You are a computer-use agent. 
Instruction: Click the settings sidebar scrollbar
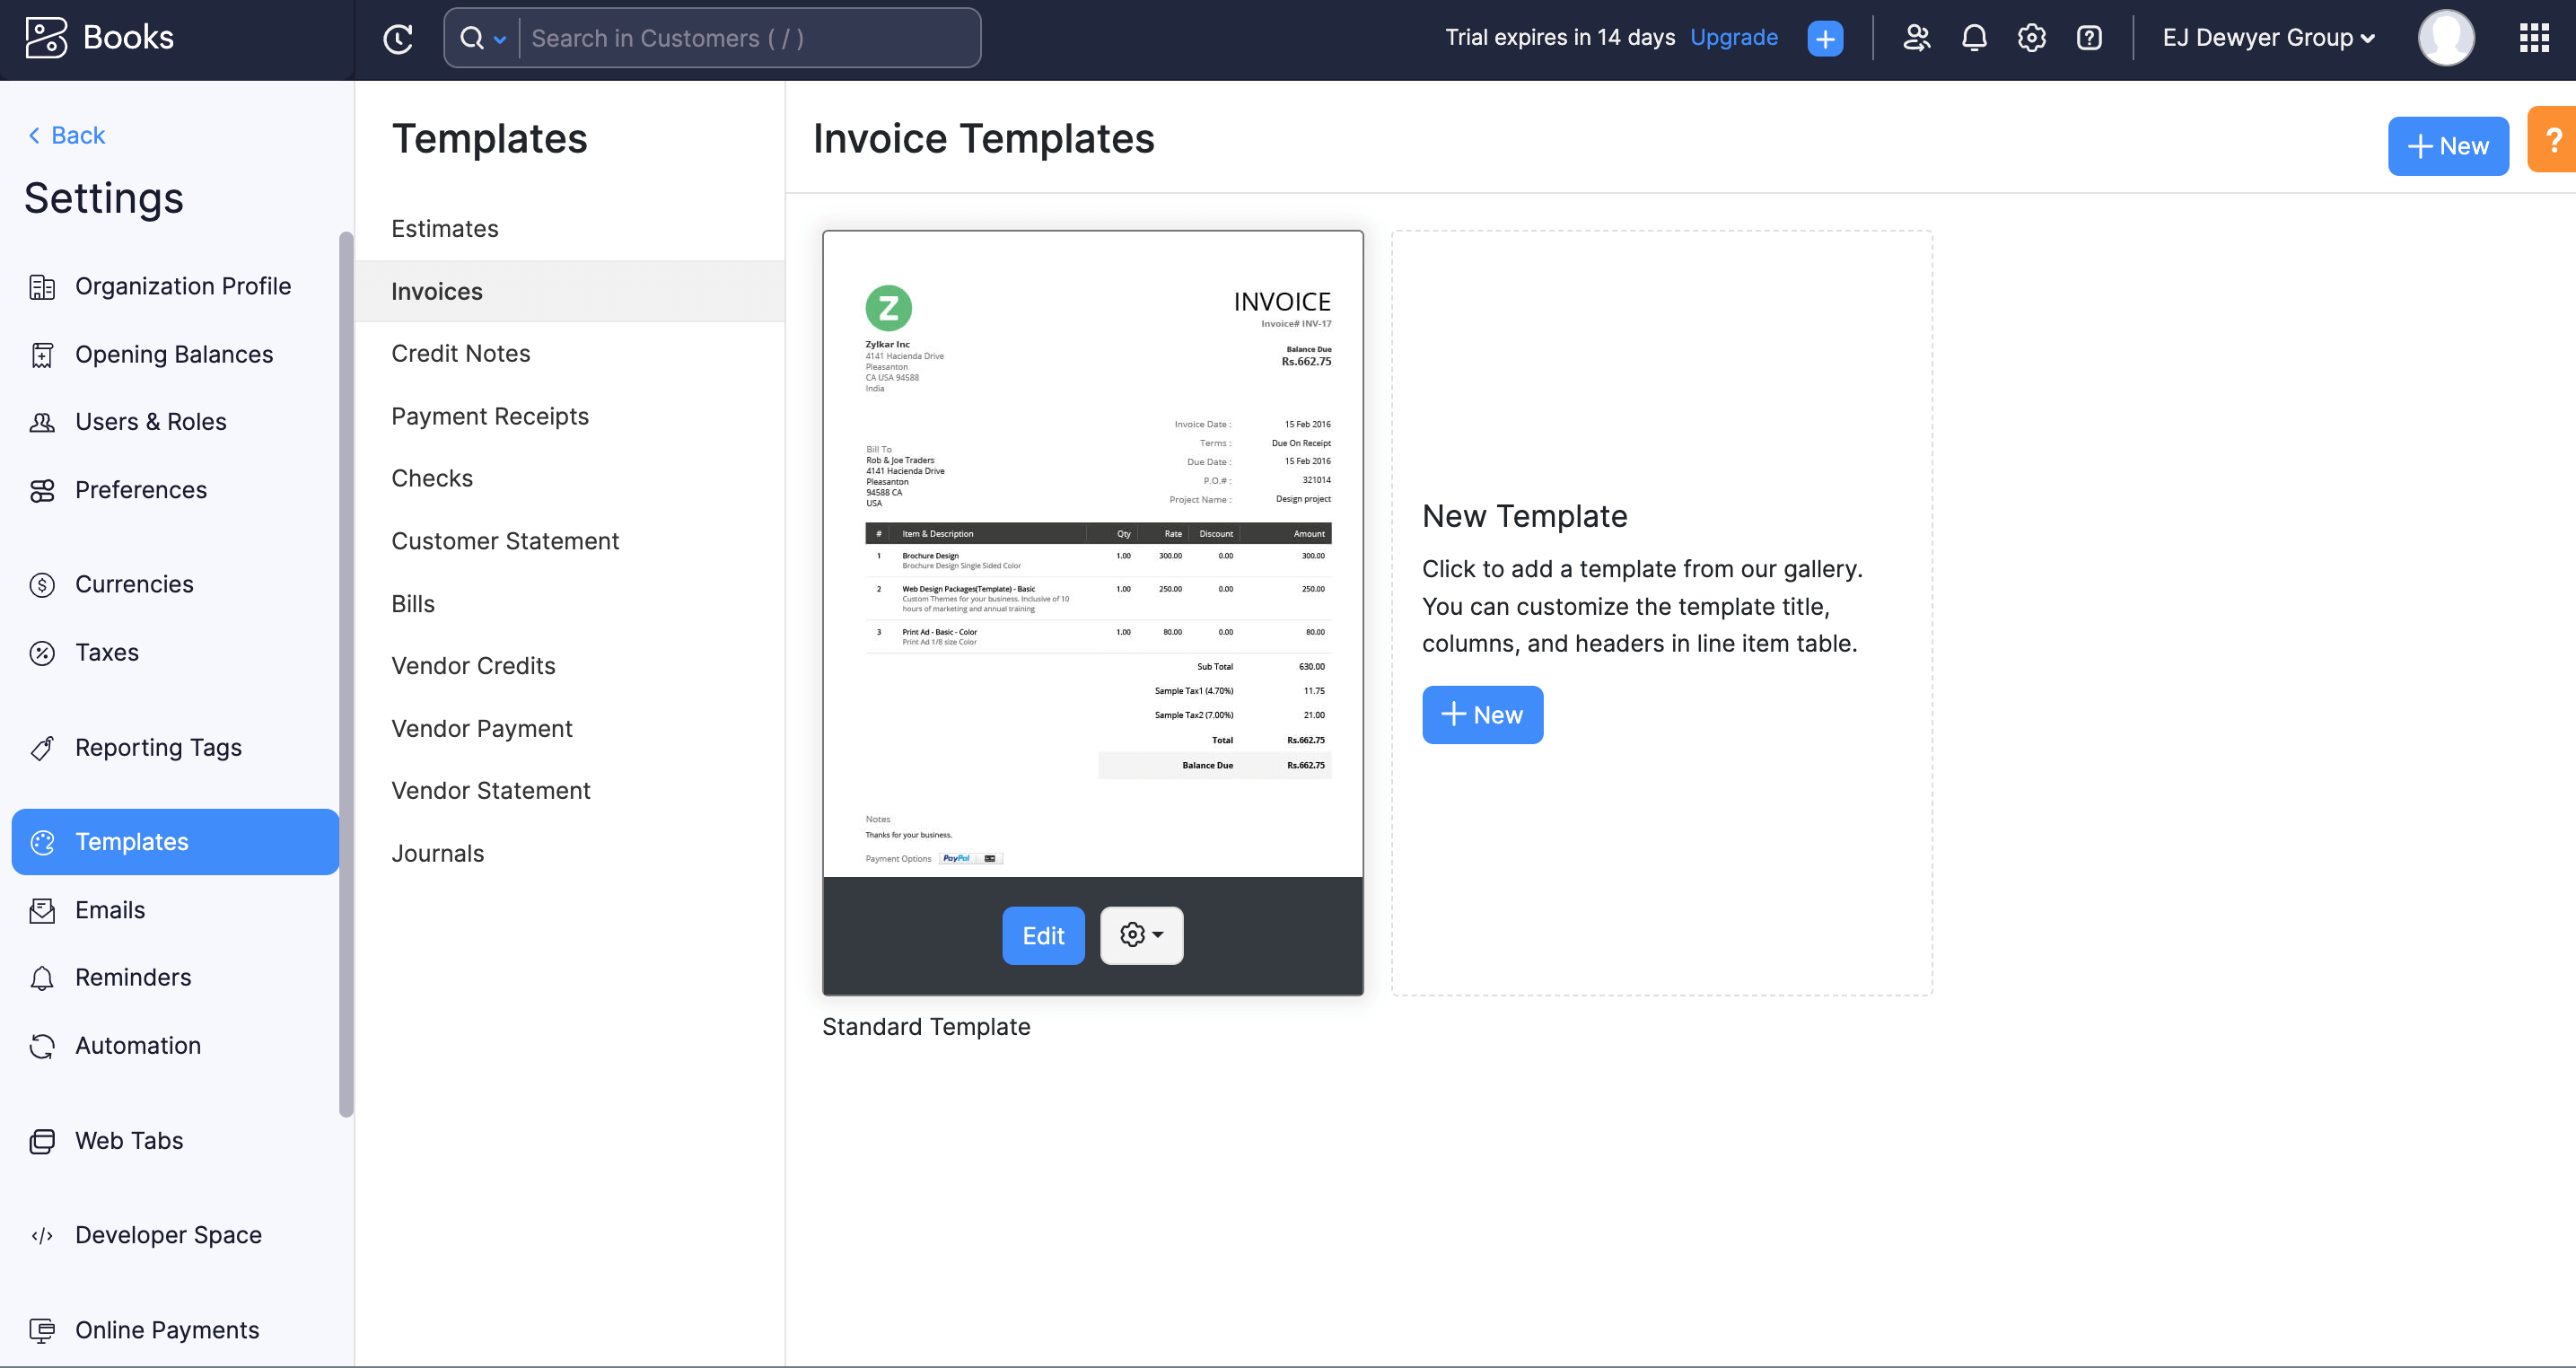[x=346, y=675]
